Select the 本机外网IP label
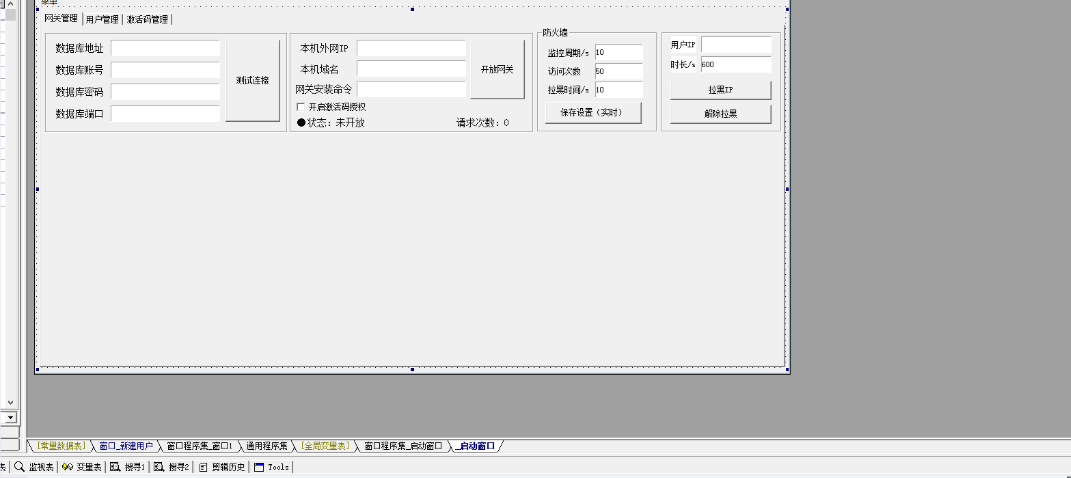Screen dimensions: 1071x478 pyautogui.click(x=324, y=48)
